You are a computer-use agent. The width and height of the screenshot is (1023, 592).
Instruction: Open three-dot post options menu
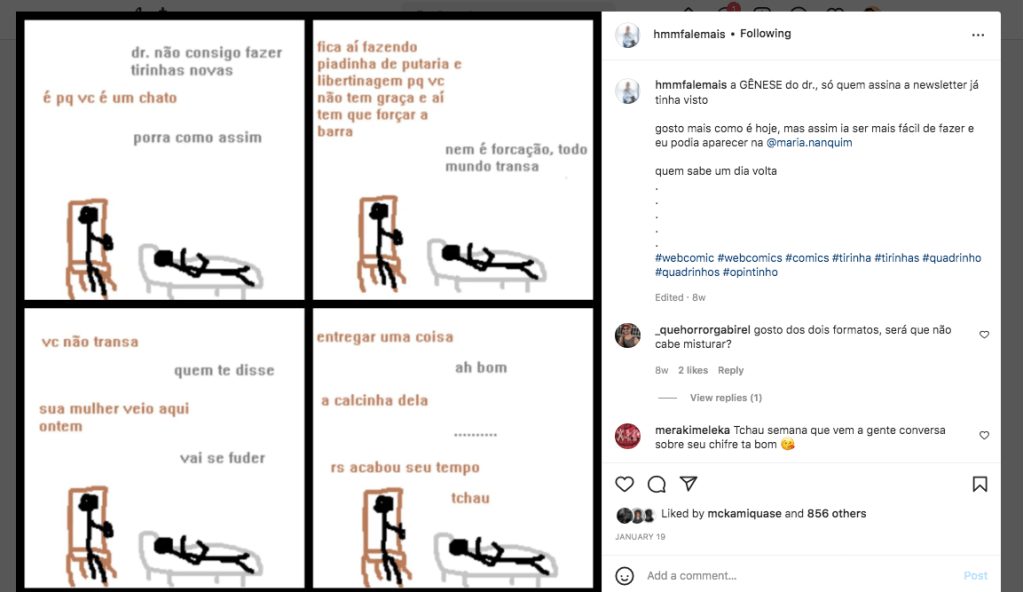tap(977, 35)
